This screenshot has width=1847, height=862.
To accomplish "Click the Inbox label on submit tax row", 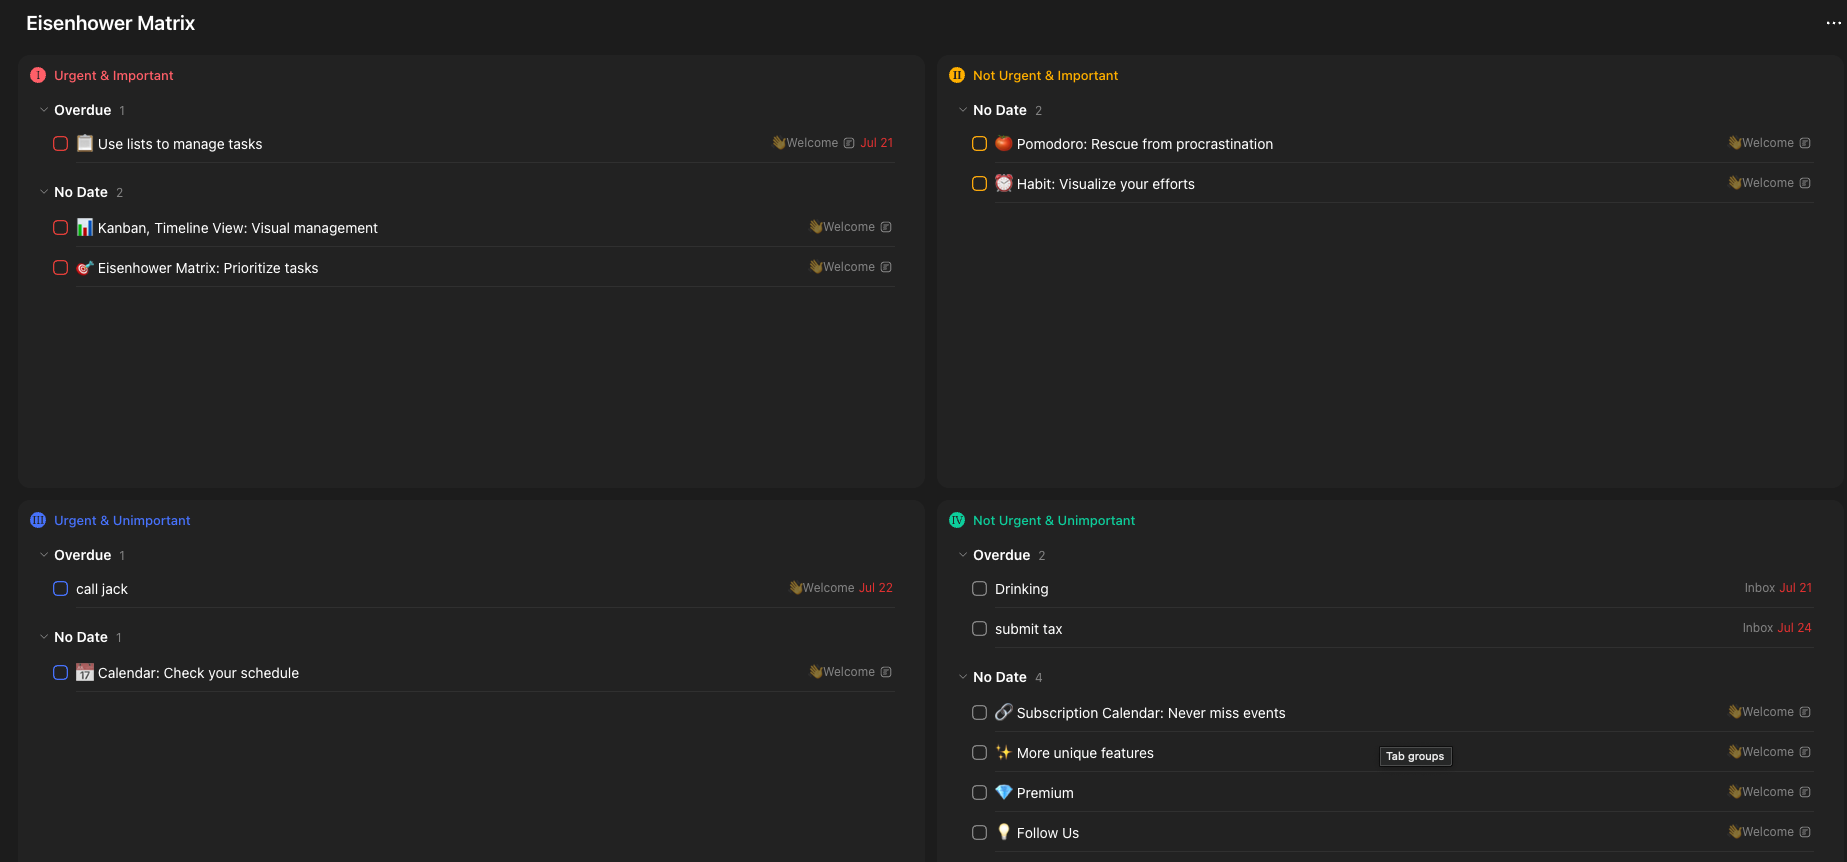I will tap(1758, 628).
